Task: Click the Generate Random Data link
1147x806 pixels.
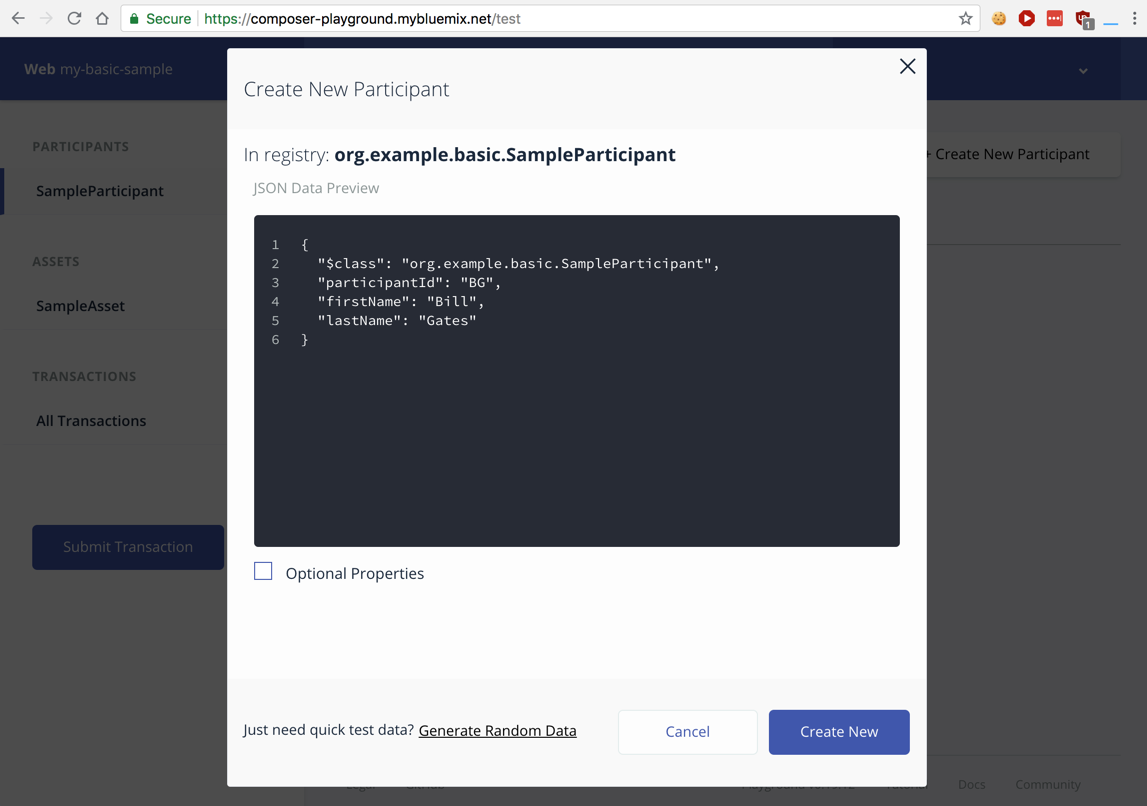Action: pyautogui.click(x=497, y=731)
